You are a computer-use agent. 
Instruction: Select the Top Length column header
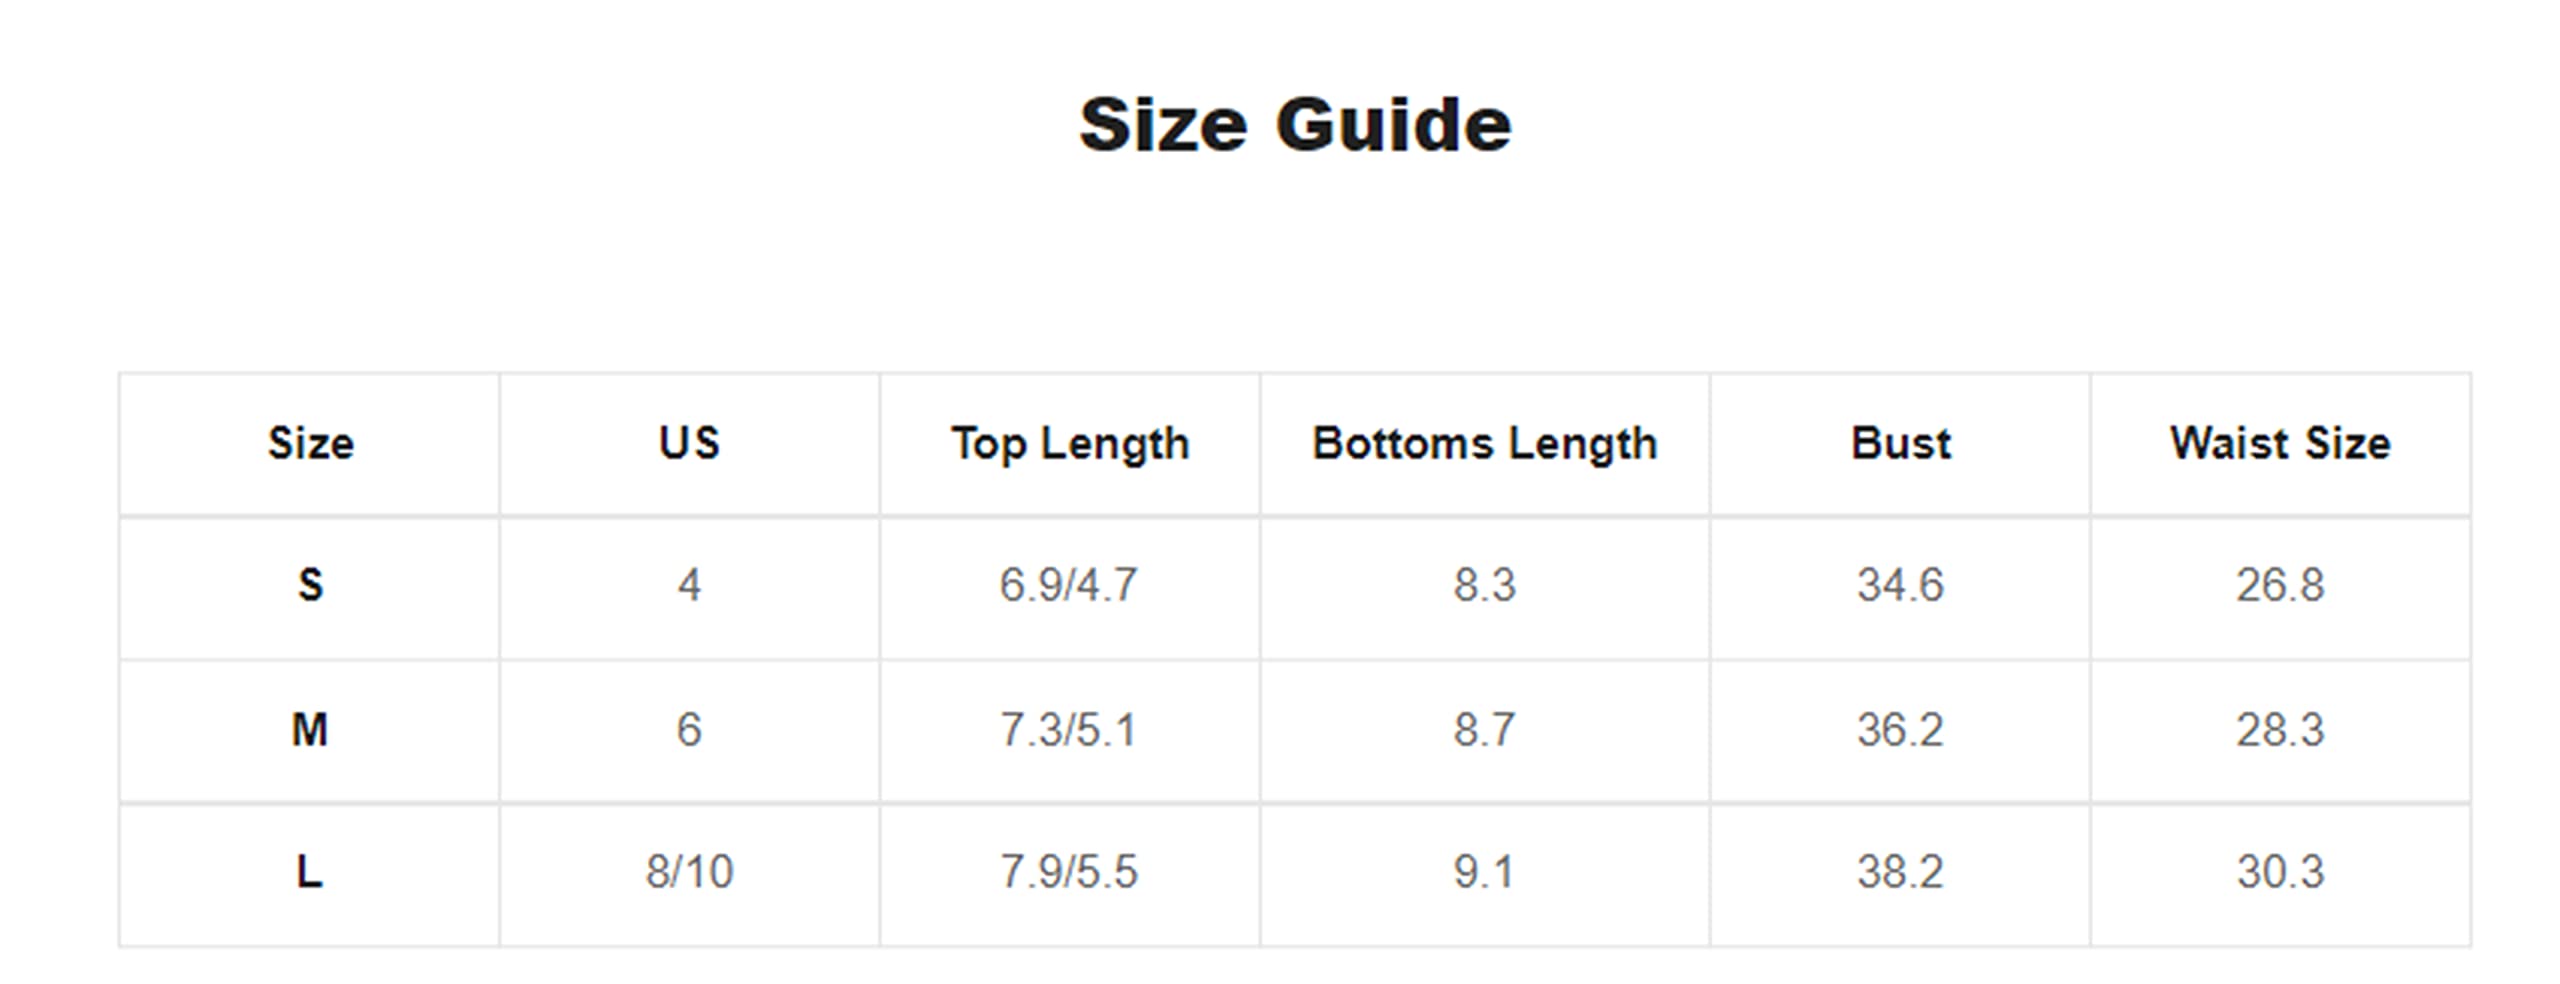click(x=1070, y=444)
